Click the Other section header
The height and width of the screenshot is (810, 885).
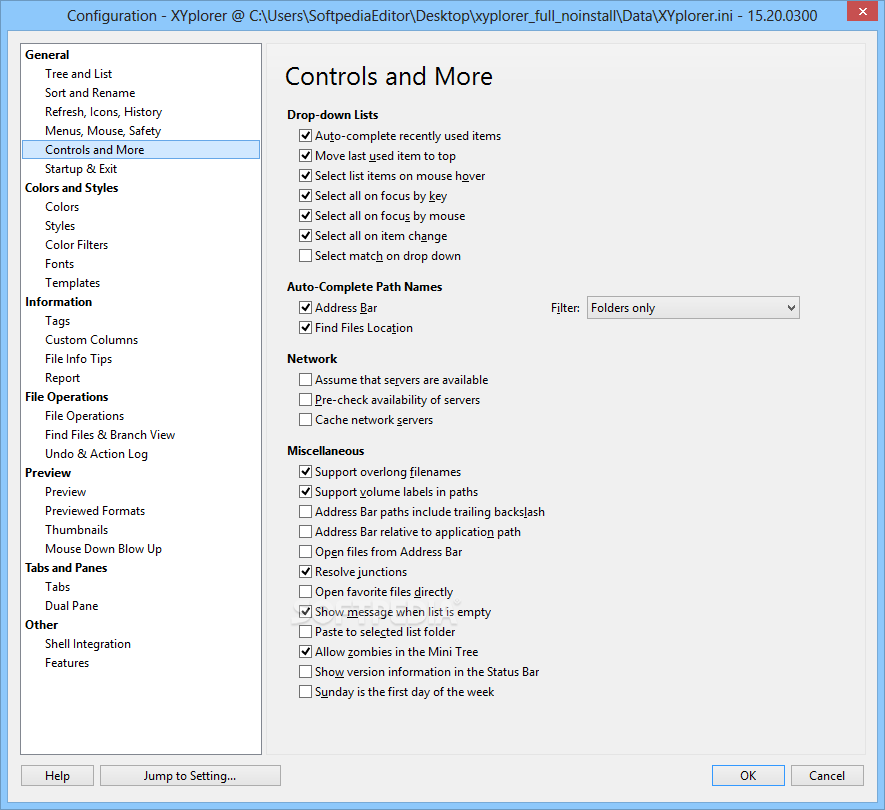41,625
